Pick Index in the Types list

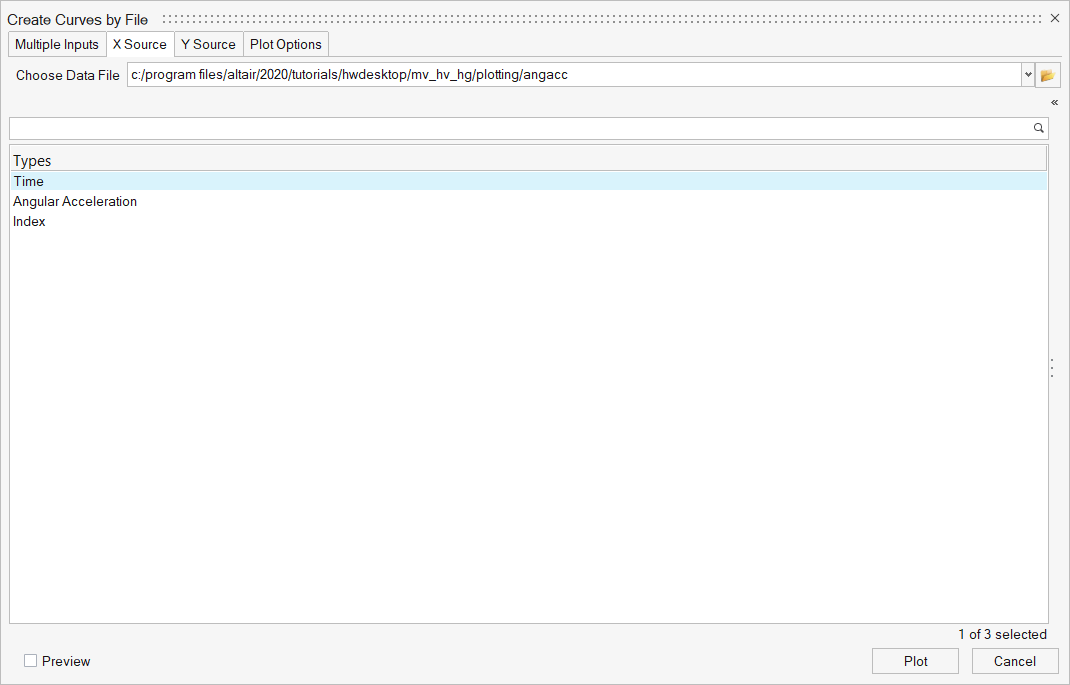29,221
